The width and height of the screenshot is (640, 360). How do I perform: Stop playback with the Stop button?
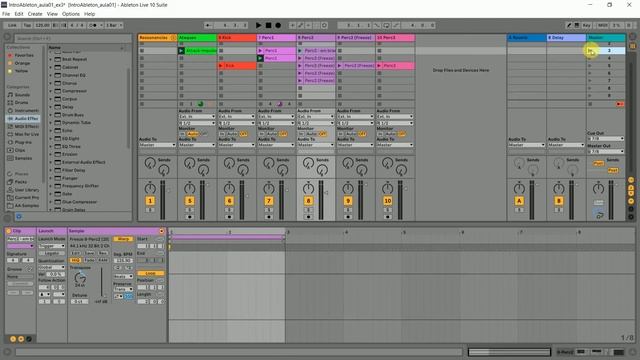point(268,25)
